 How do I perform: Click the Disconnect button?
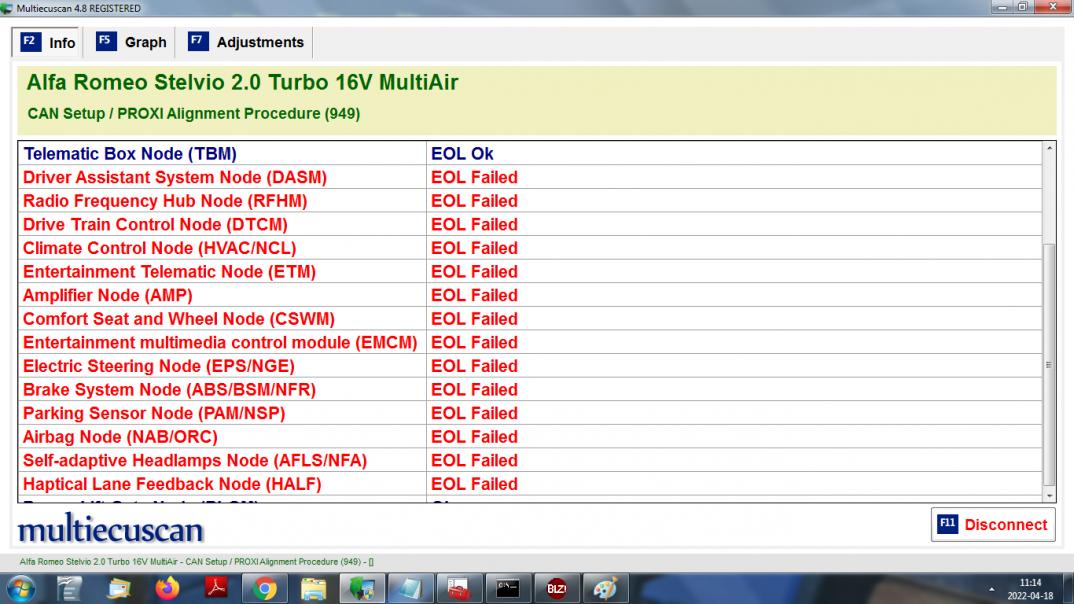[992, 525]
